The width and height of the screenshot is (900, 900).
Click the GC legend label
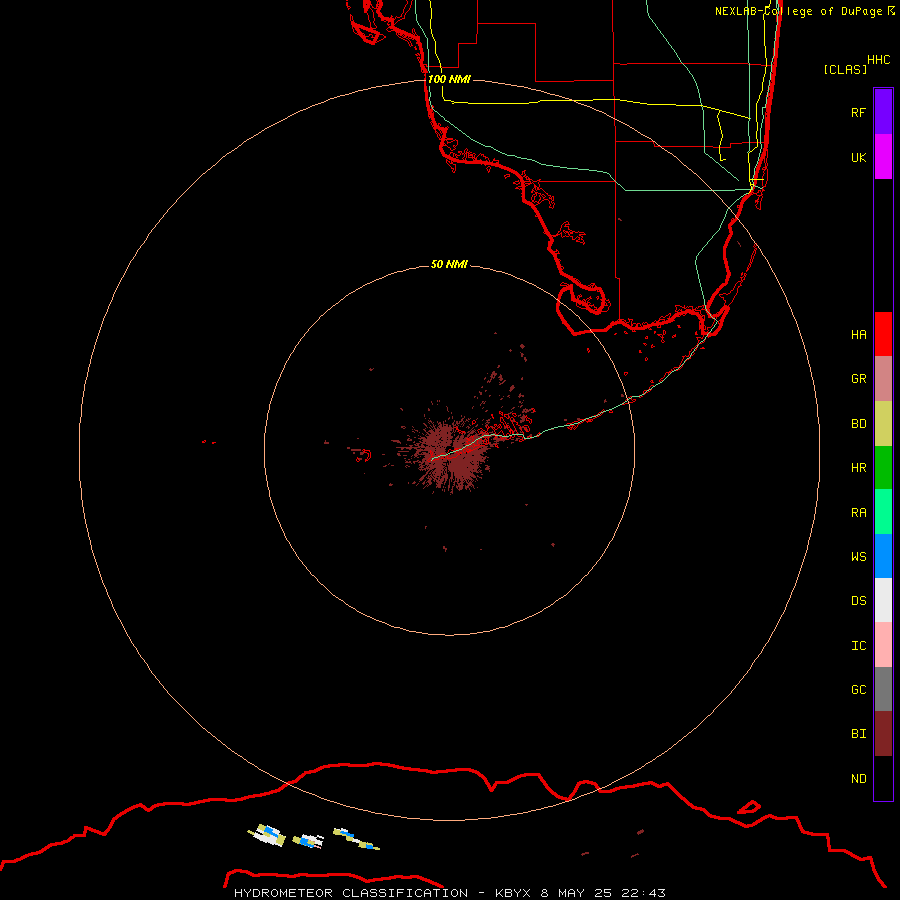pyautogui.click(x=858, y=690)
